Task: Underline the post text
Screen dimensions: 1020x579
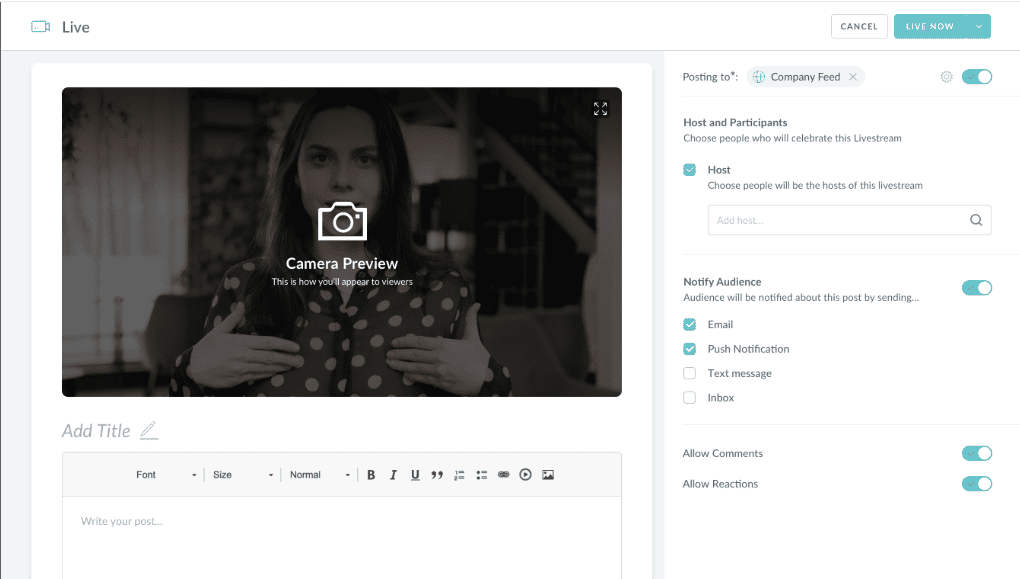Action: [x=415, y=475]
